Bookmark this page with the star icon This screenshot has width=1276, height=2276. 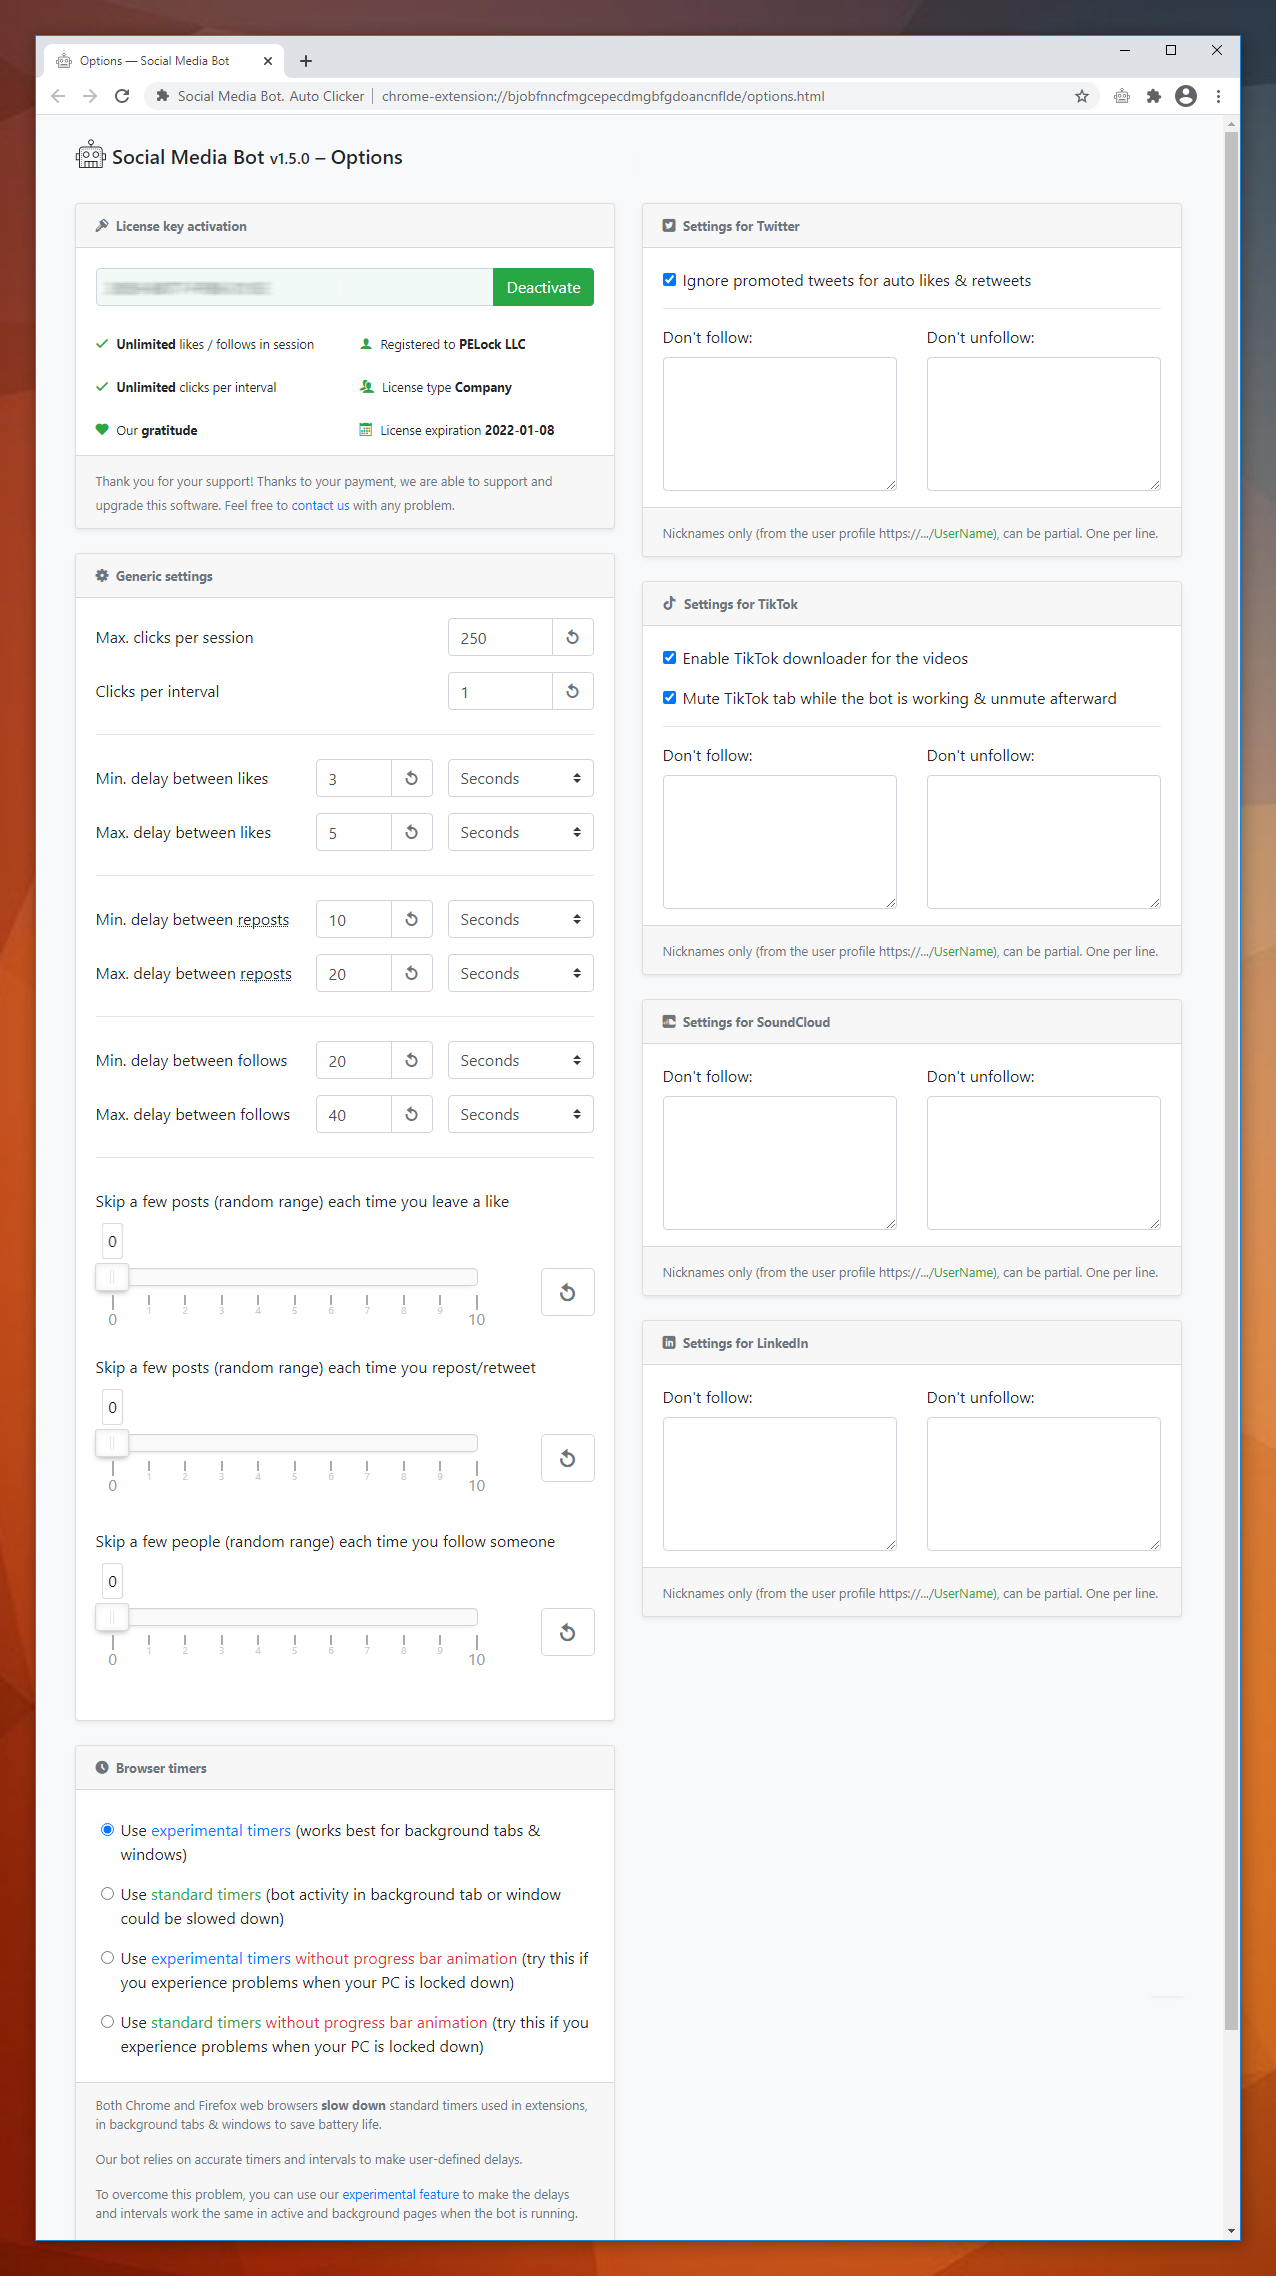click(x=1081, y=96)
